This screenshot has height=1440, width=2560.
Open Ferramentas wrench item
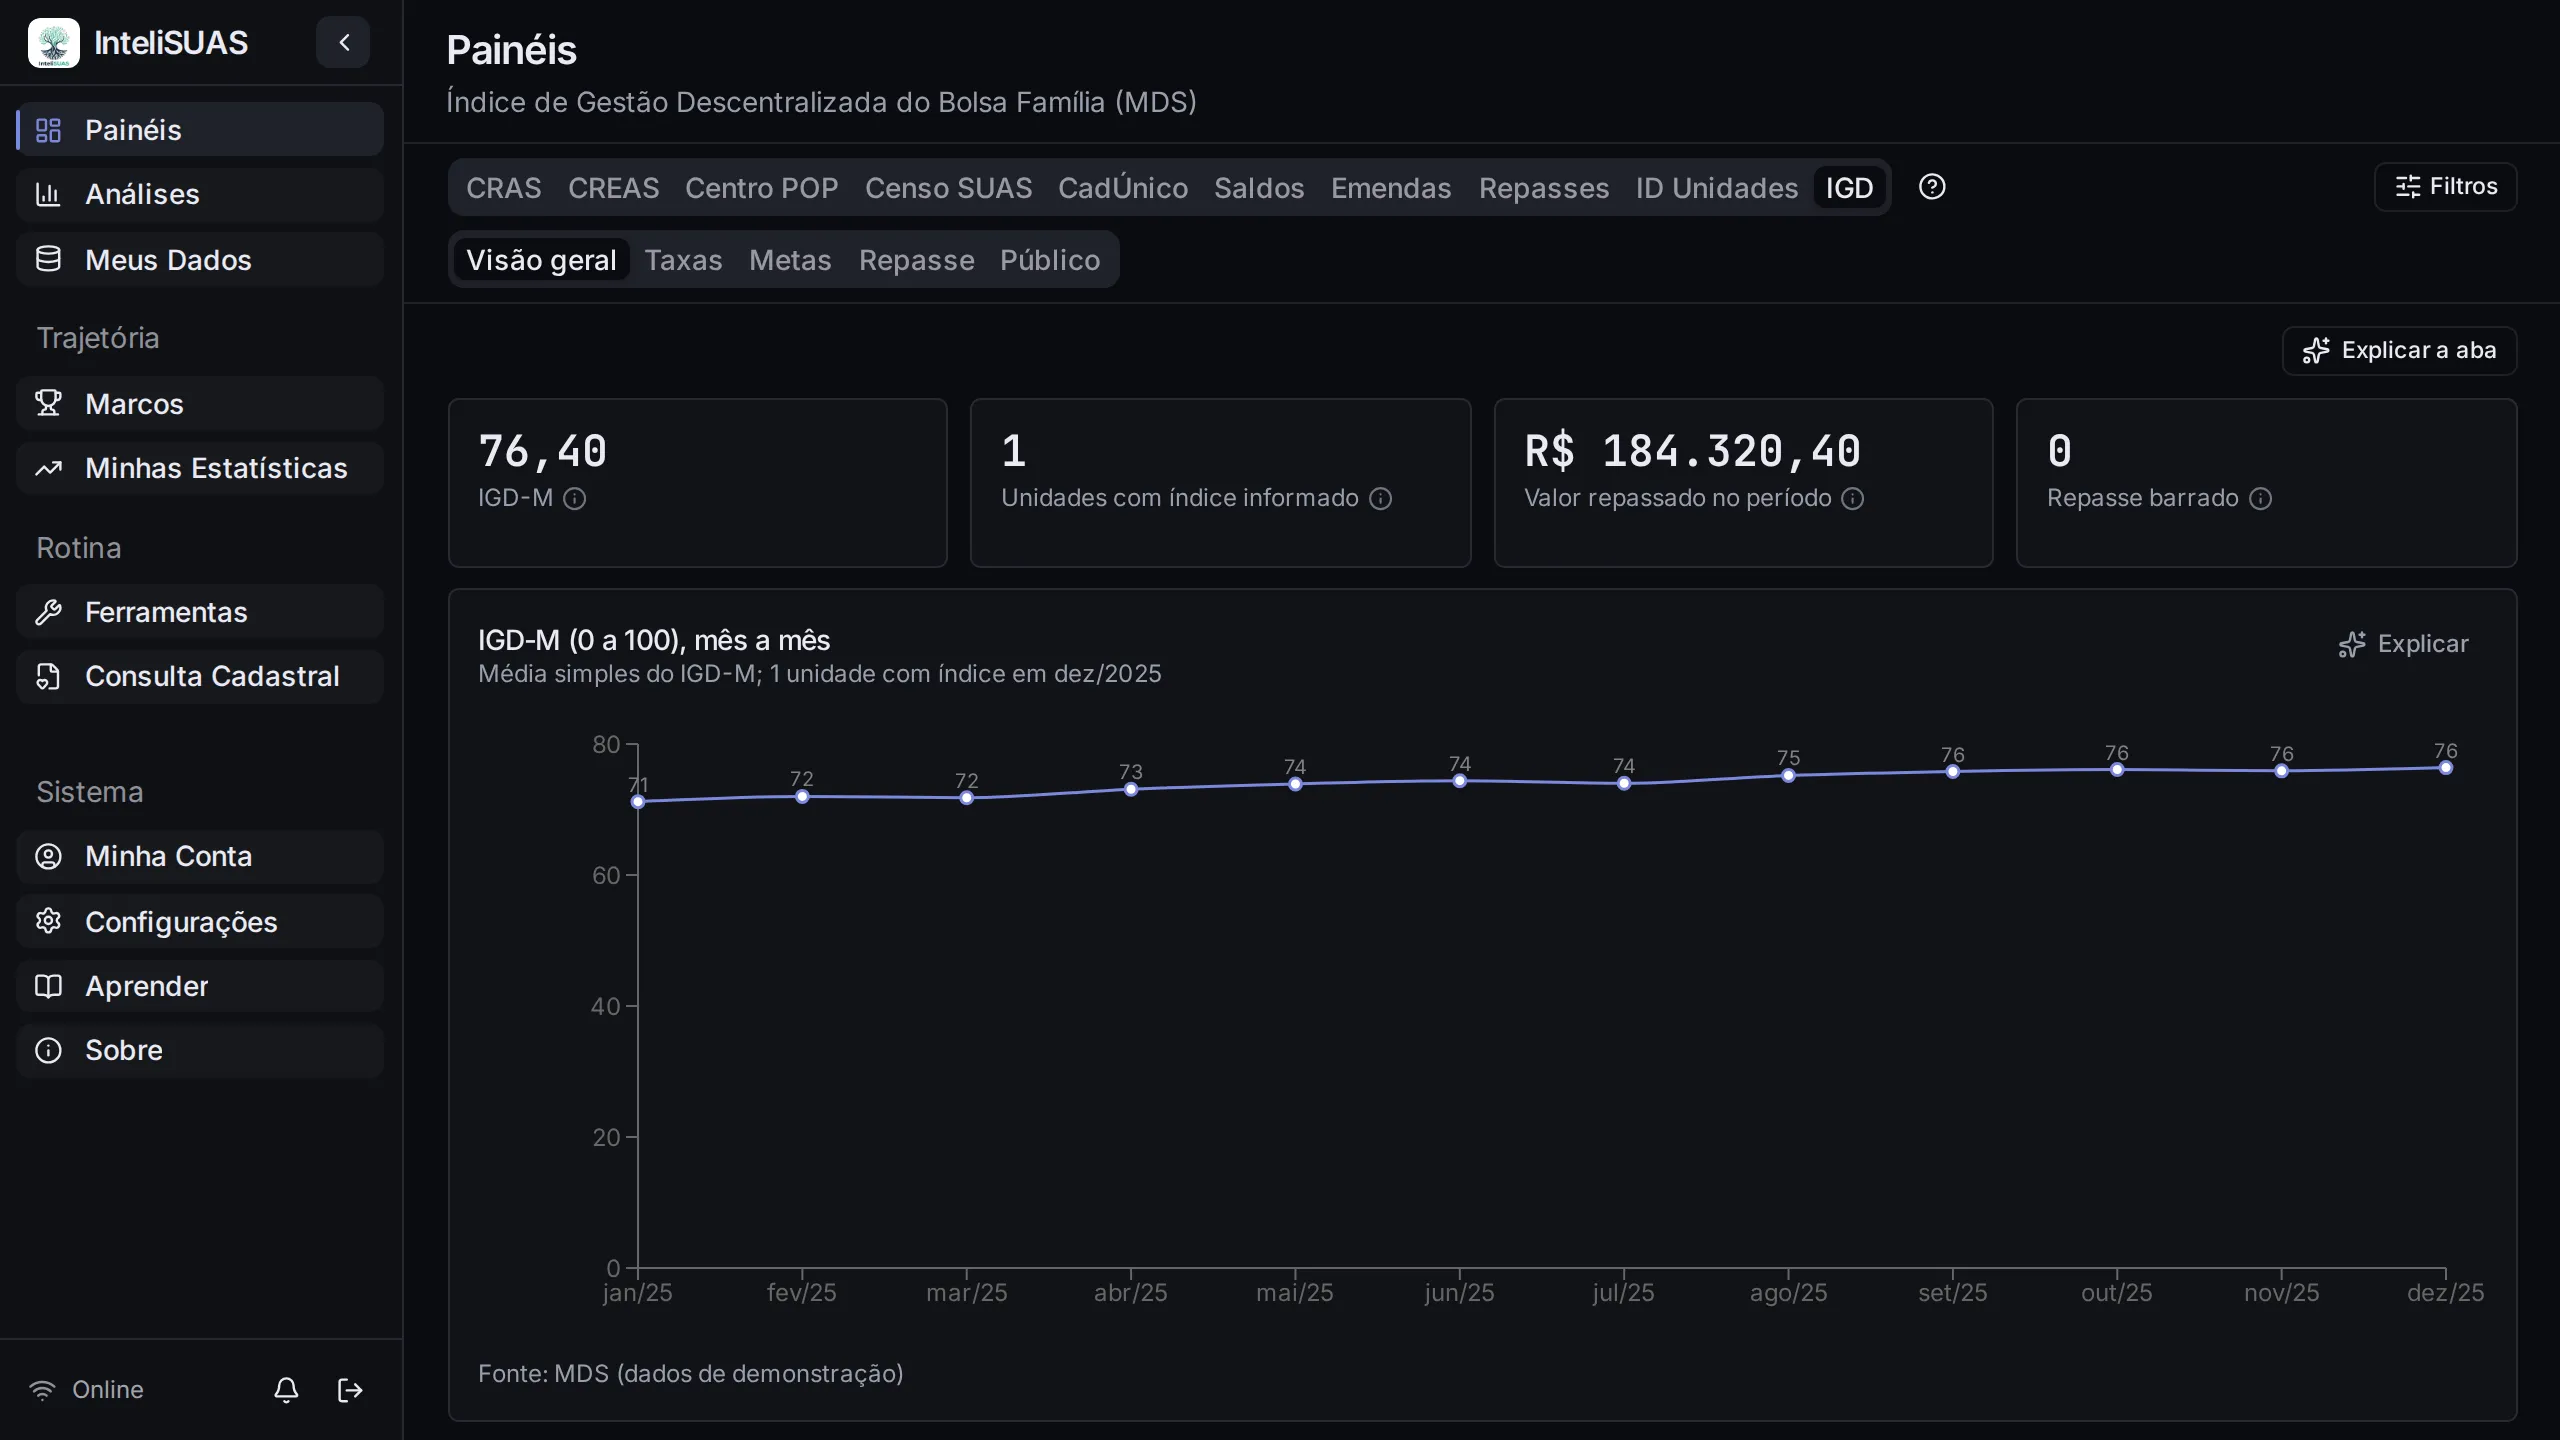tap(200, 612)
